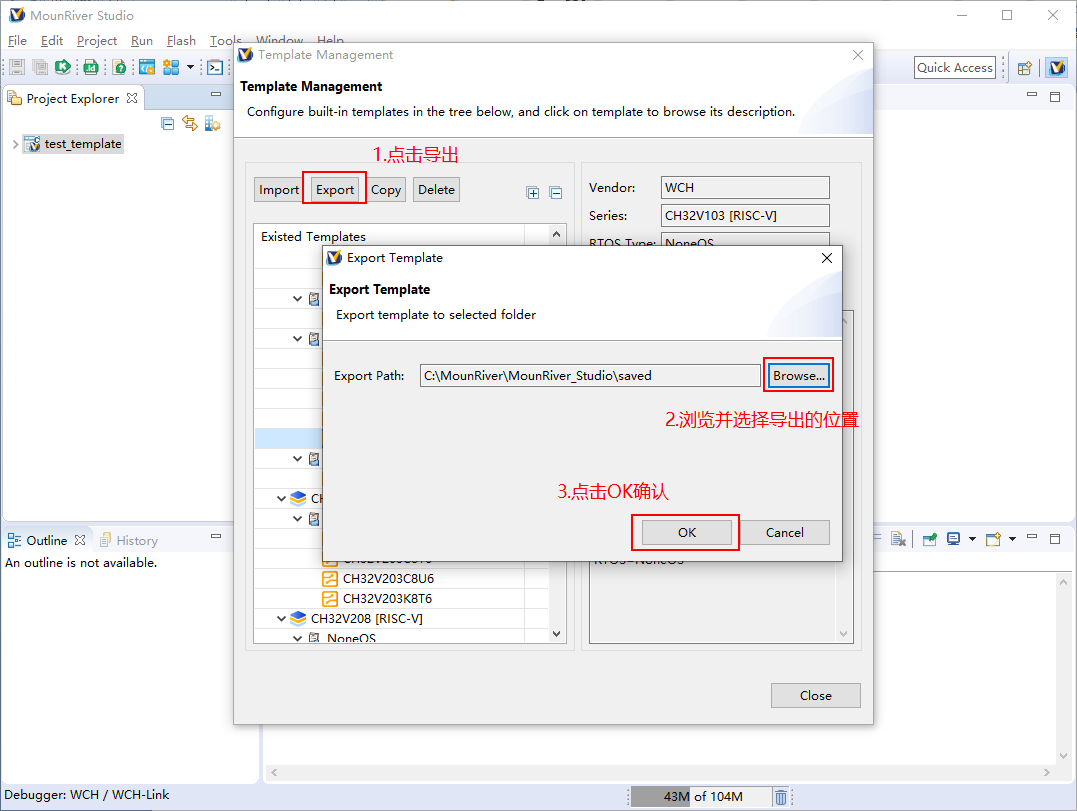This screenshot has height=811, width=1077.
Task: Confirm export with OK button
Action: 687,532
